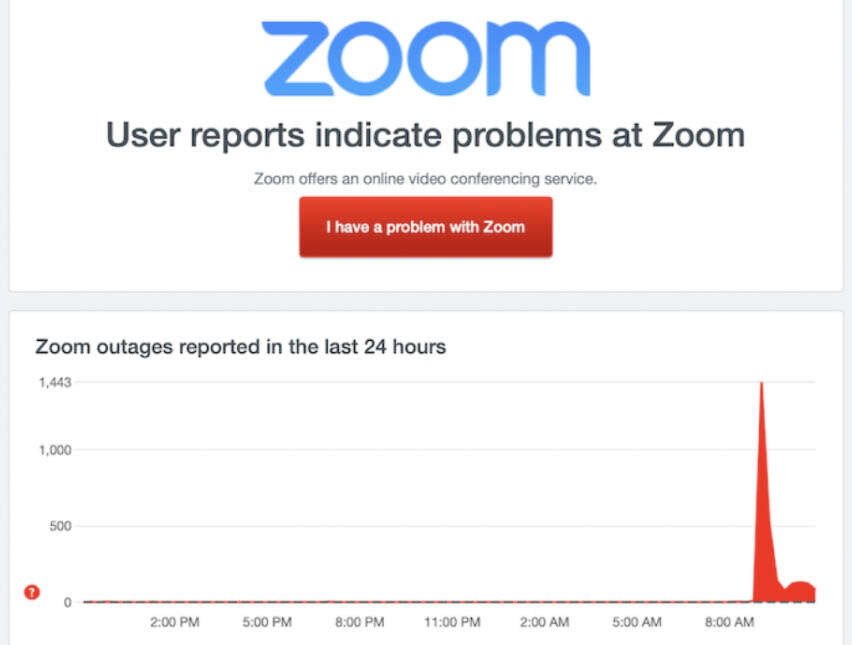
Task: Click the red question mark help icon
Action: [31, 592]
